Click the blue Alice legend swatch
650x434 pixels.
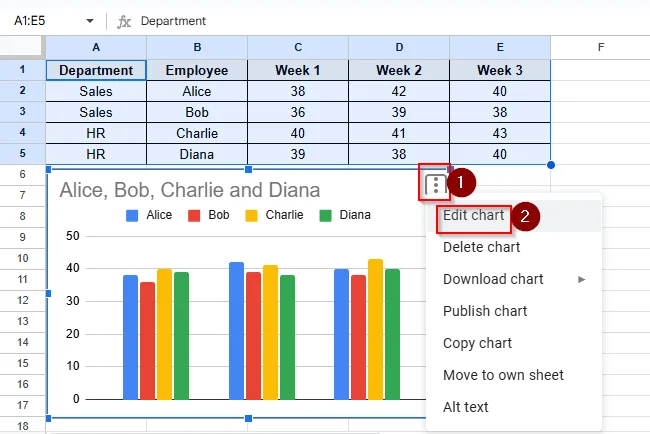click(x=132, y=216)
